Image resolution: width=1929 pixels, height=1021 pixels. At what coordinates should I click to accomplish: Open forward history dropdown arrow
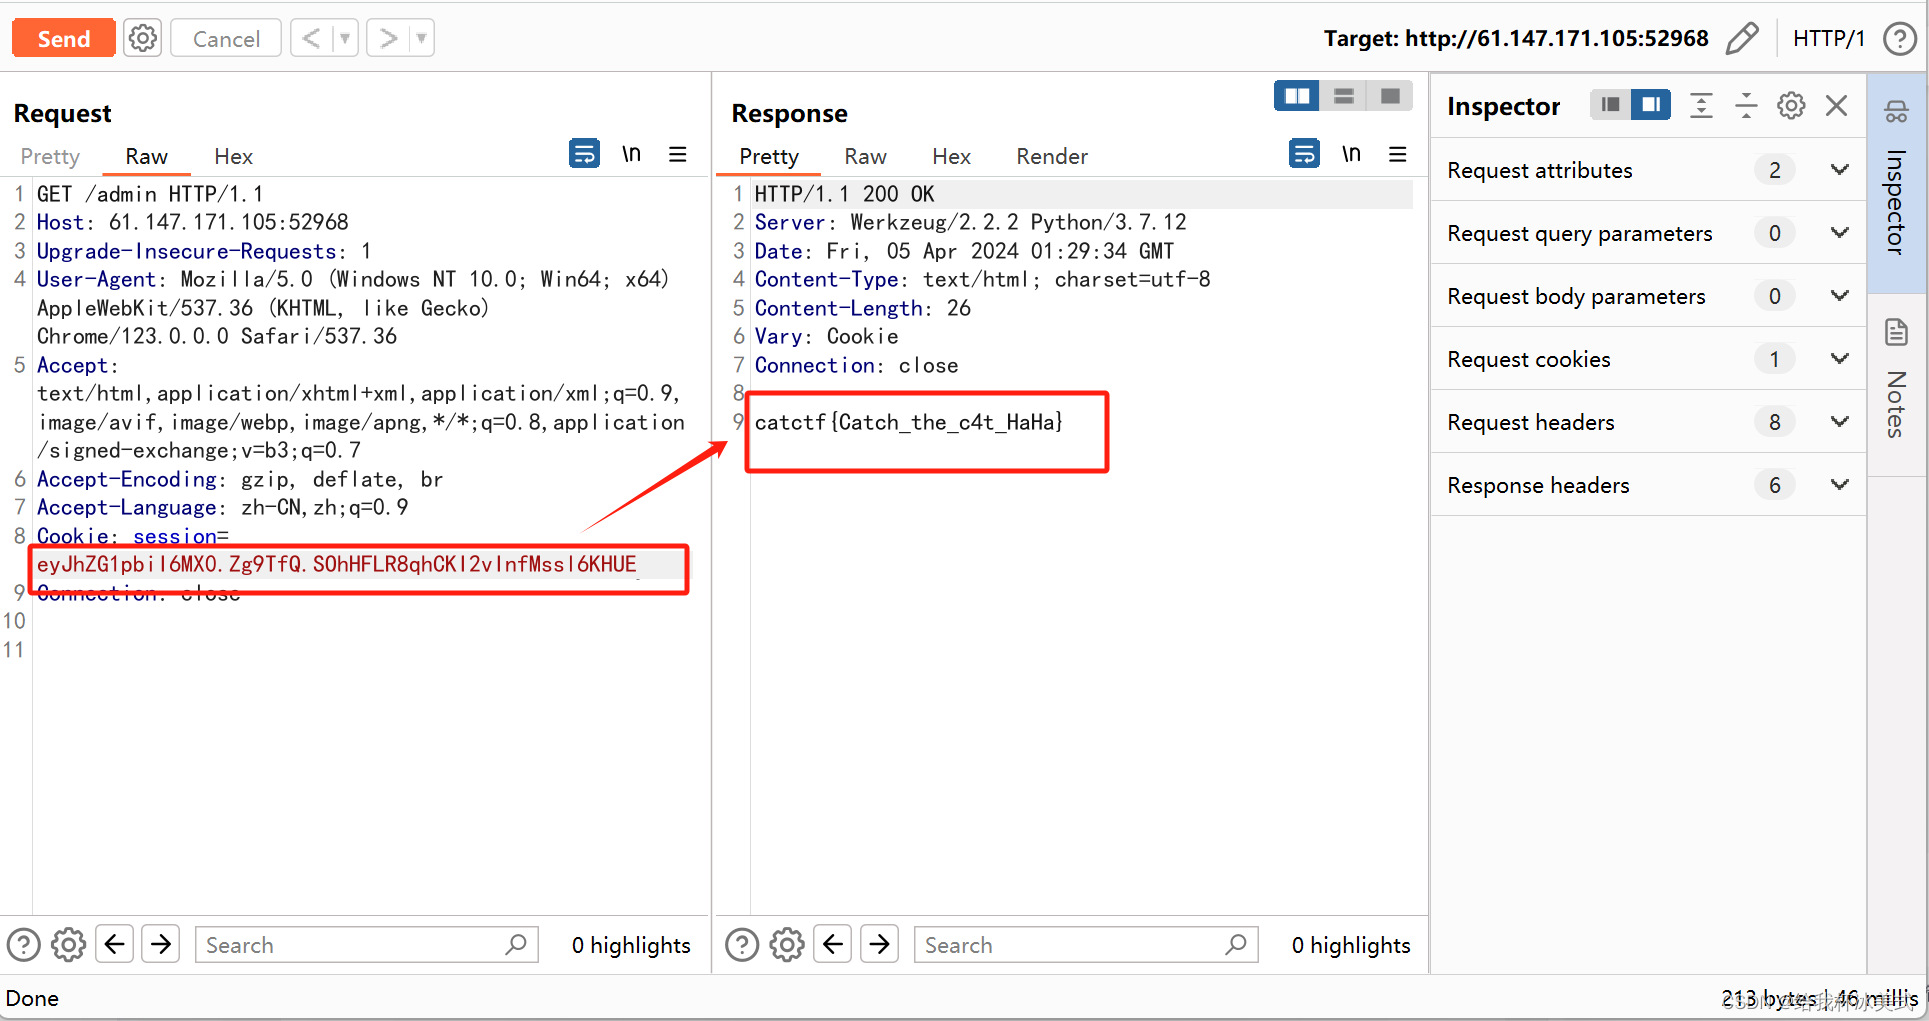coord(422,39)
